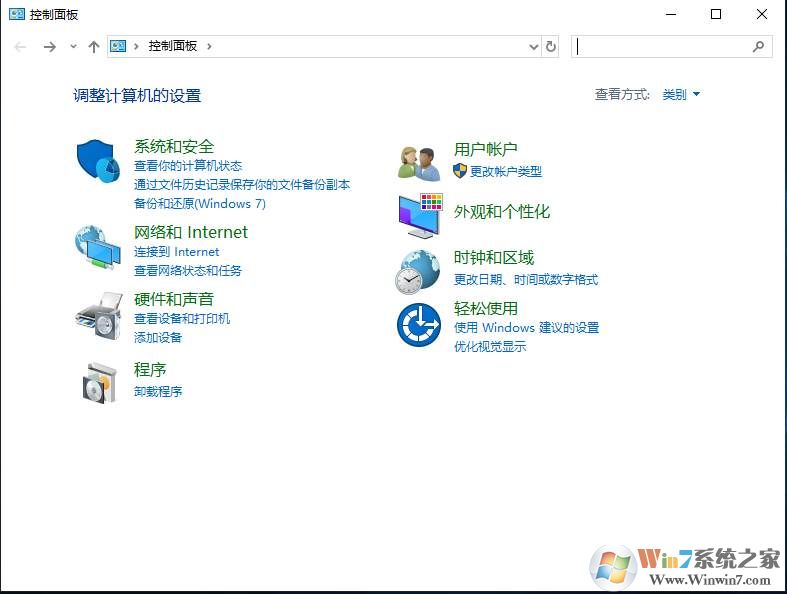The width and height of the screenshot is (787, 594).
Task: Go up one level with up arrow
Action: (94, 46)
